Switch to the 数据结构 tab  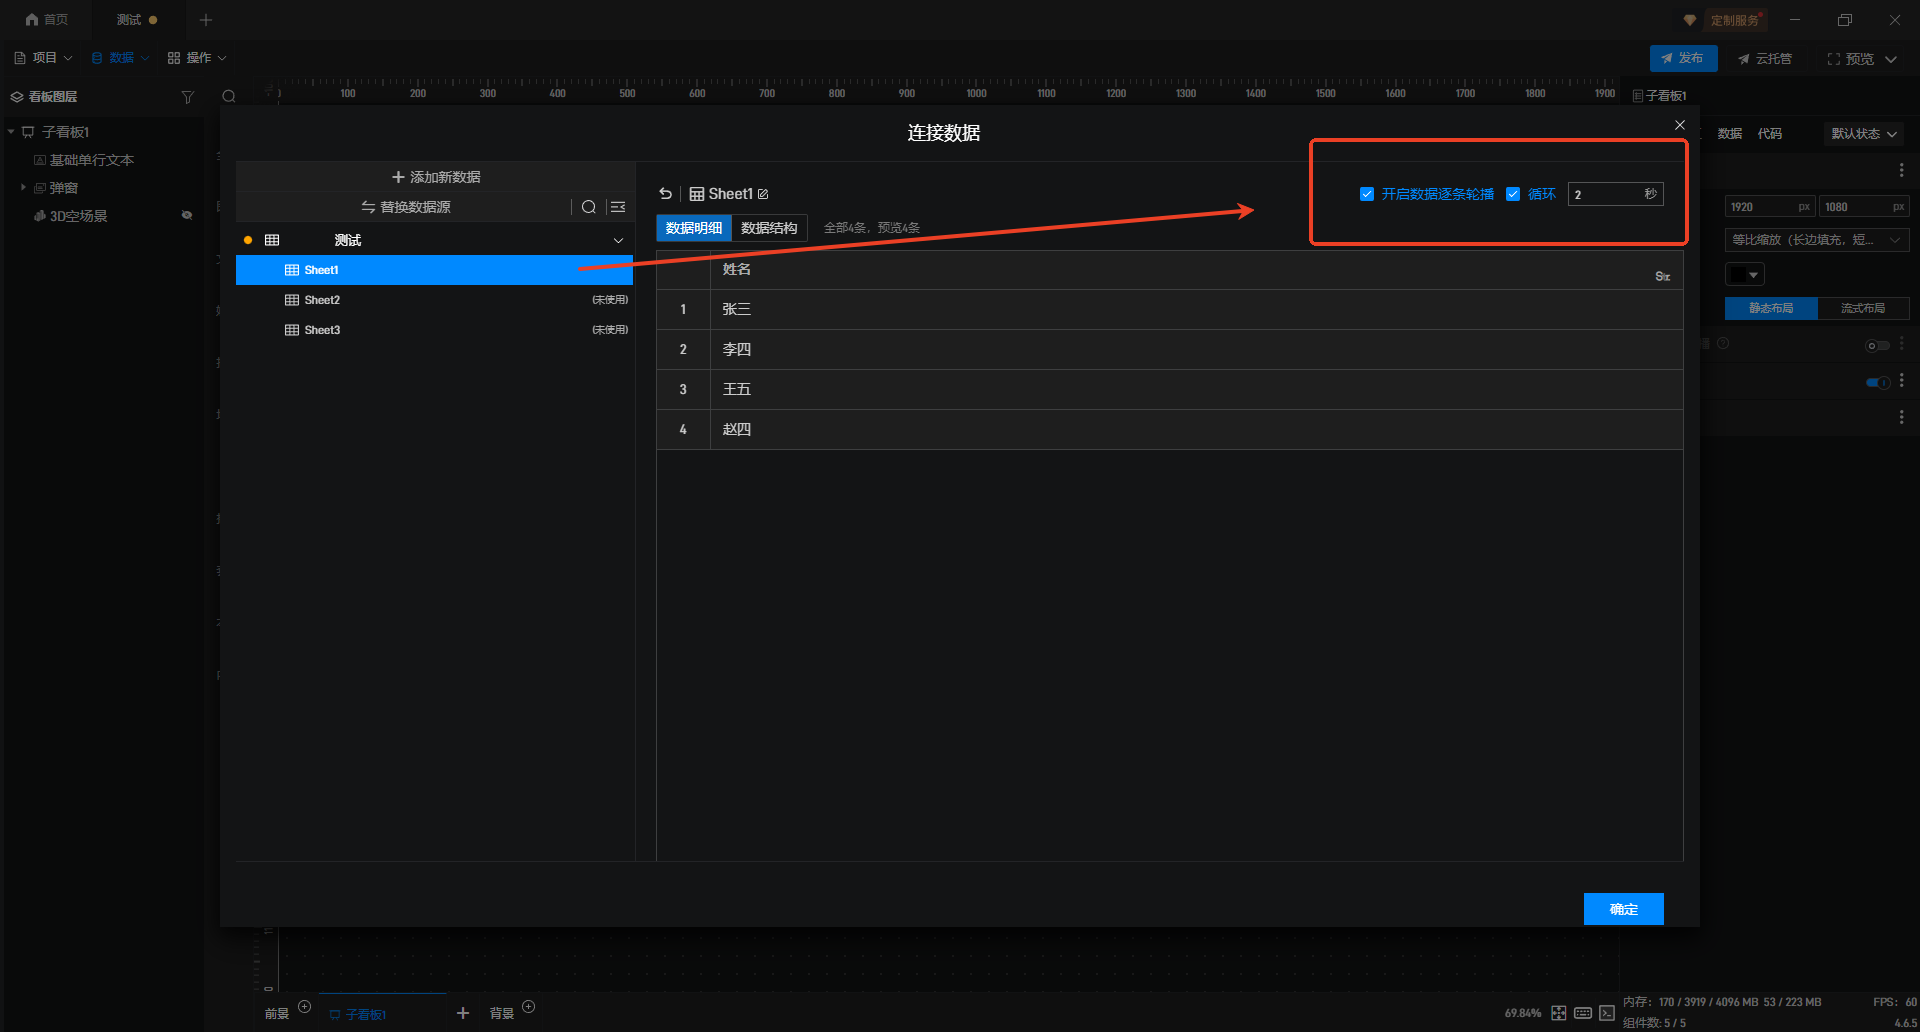point(769,228)
